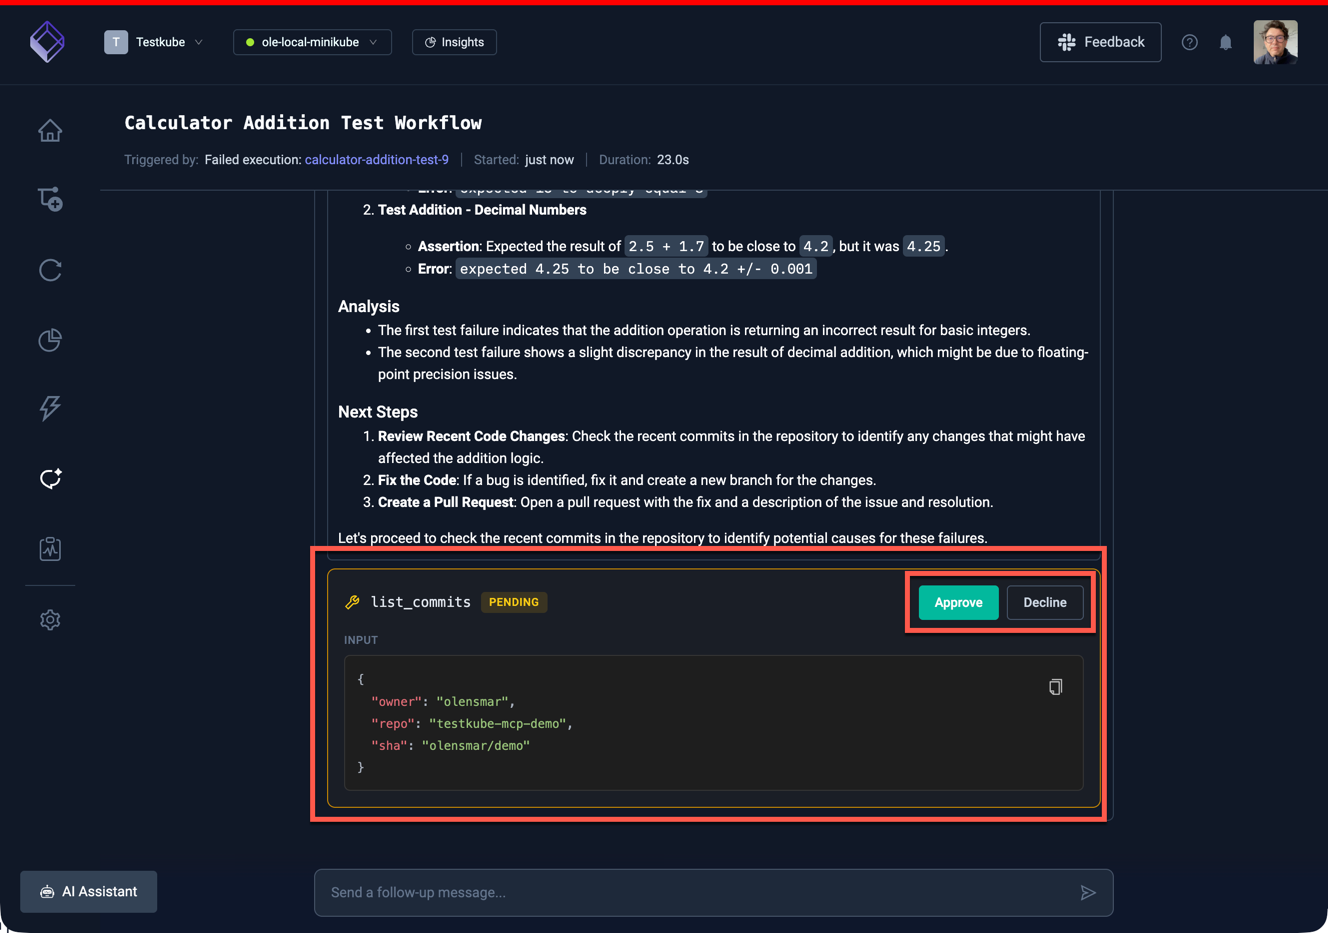Open the Home dashboard from the sidebar
1328x933 pixels.
50,130
